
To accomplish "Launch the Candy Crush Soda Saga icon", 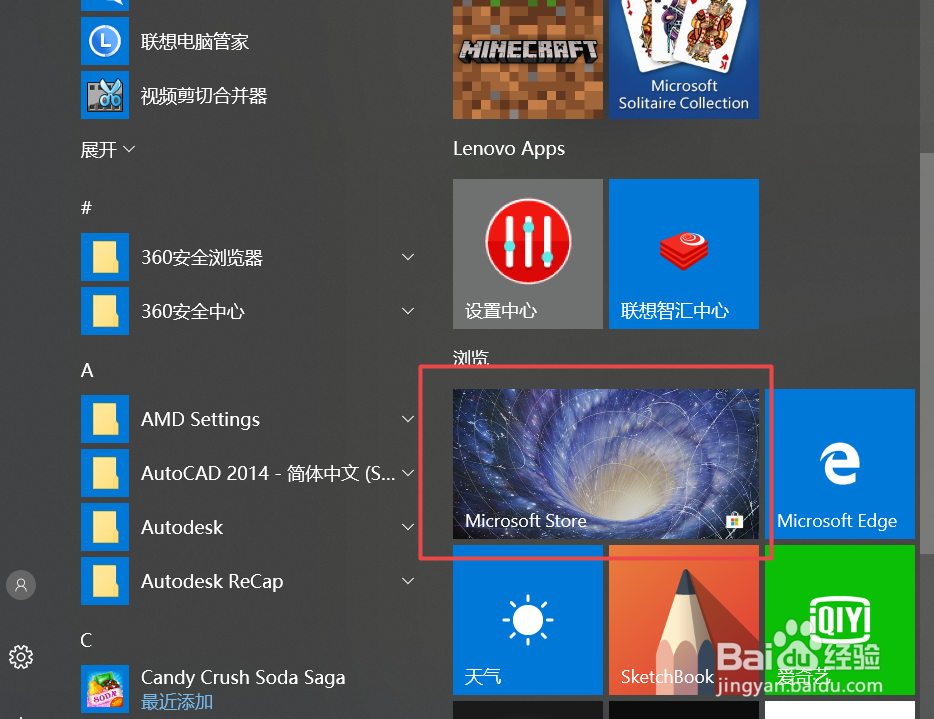I will 105,689.
